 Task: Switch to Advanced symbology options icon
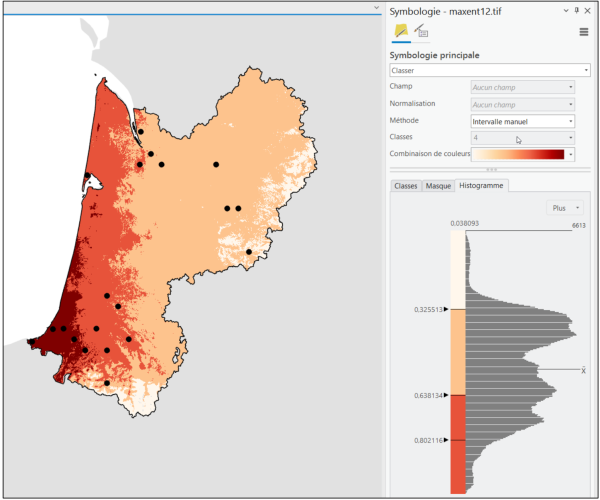click(x=422, y=32)
